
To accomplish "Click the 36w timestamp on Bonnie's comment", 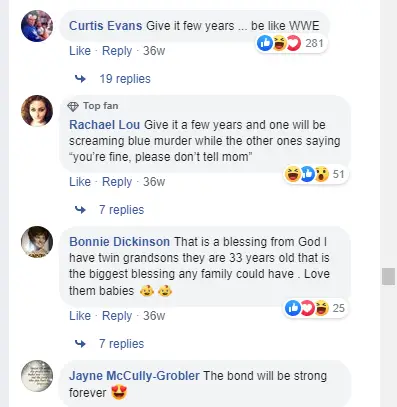I will click(x=154, y=316).
